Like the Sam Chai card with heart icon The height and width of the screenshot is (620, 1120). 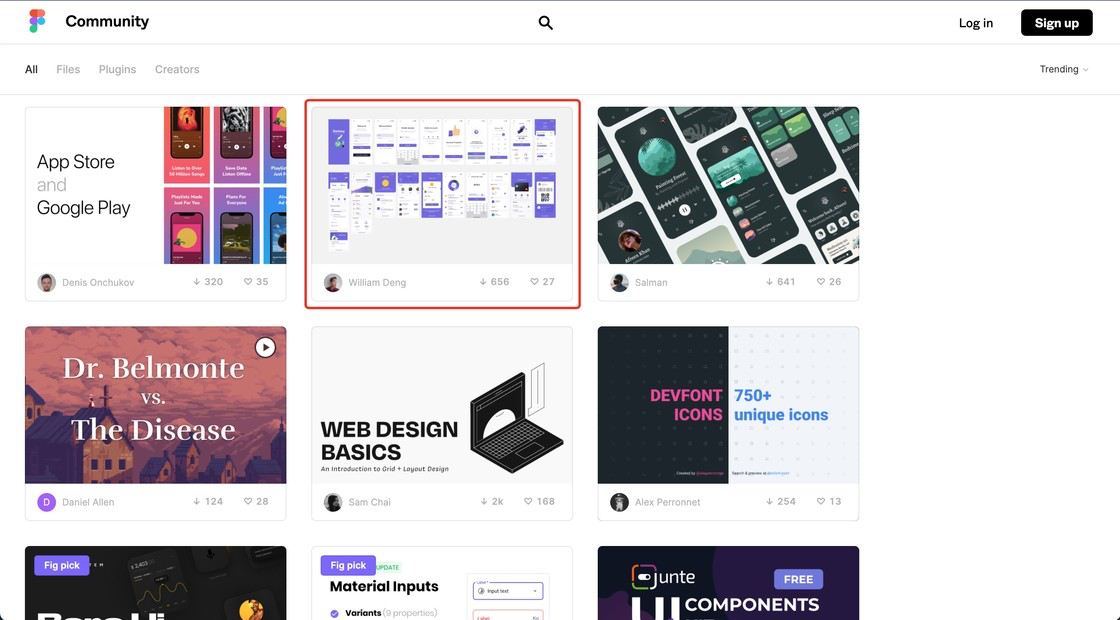pos(529,501)
